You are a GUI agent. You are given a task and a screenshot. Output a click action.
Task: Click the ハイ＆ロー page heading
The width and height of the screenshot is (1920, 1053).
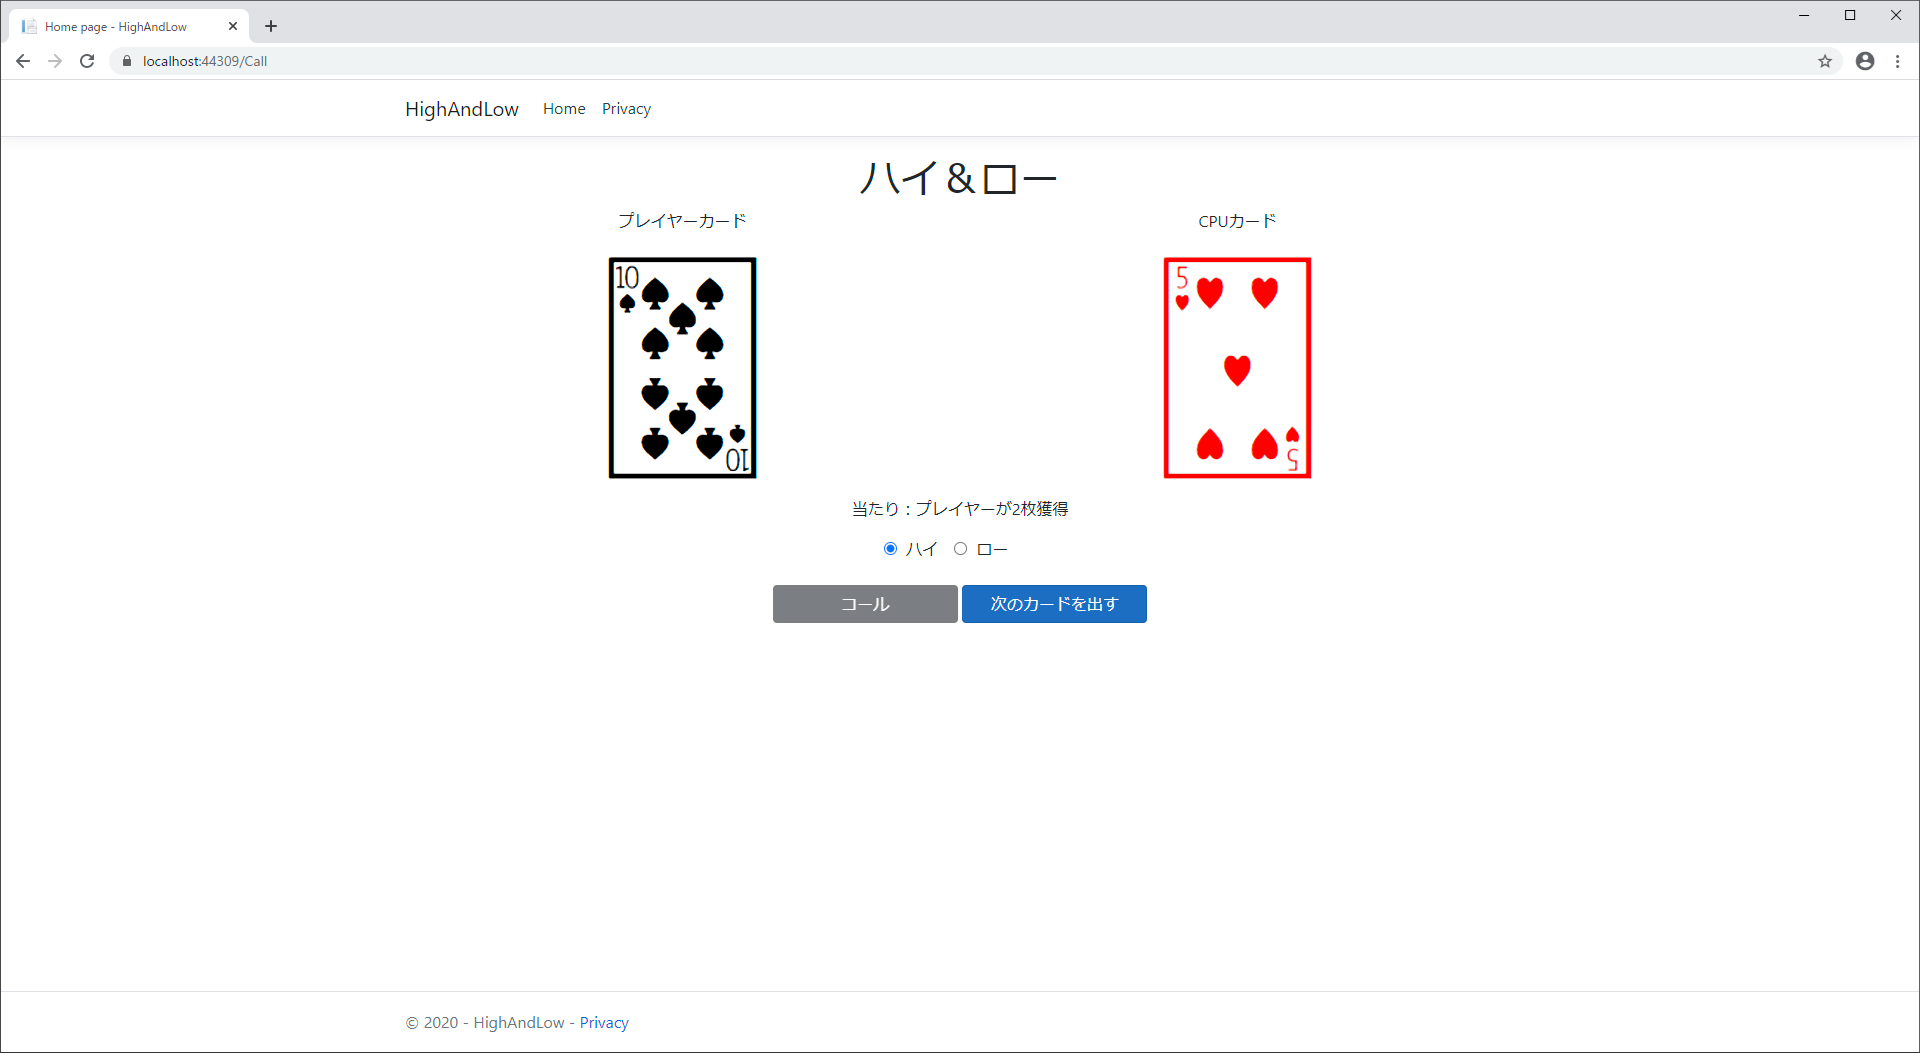tap(959, 179)
